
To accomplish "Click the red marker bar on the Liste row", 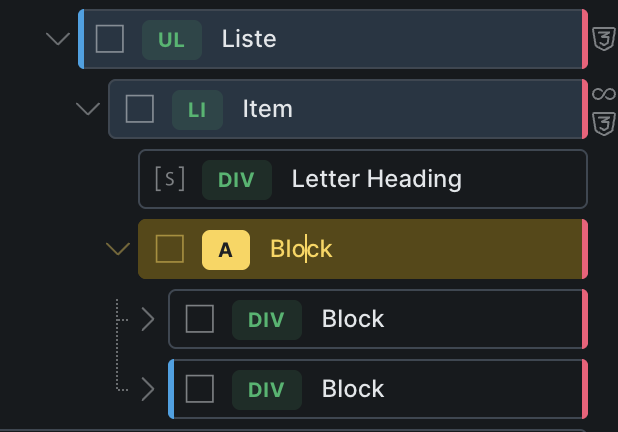I will [584, 39].
